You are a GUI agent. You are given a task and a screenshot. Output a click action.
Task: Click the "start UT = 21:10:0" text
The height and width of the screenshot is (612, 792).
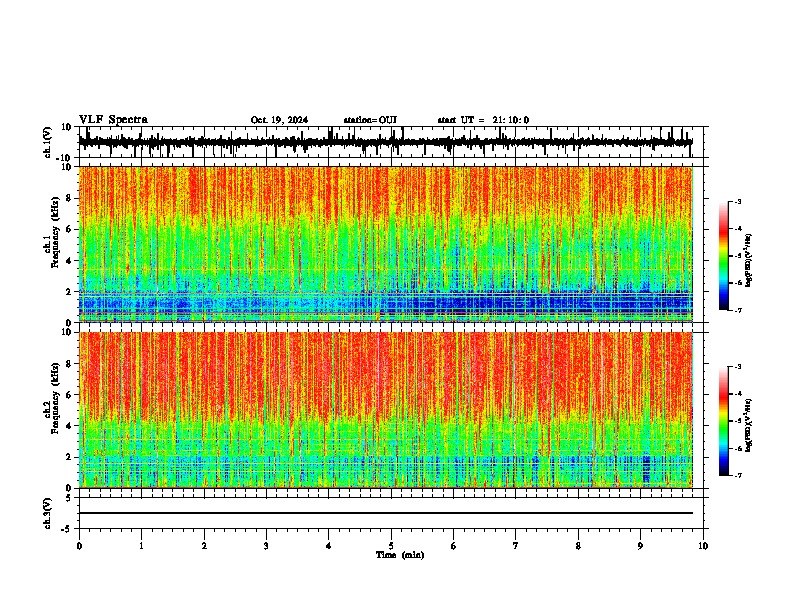pyautogui.click(x=483, y=120)
